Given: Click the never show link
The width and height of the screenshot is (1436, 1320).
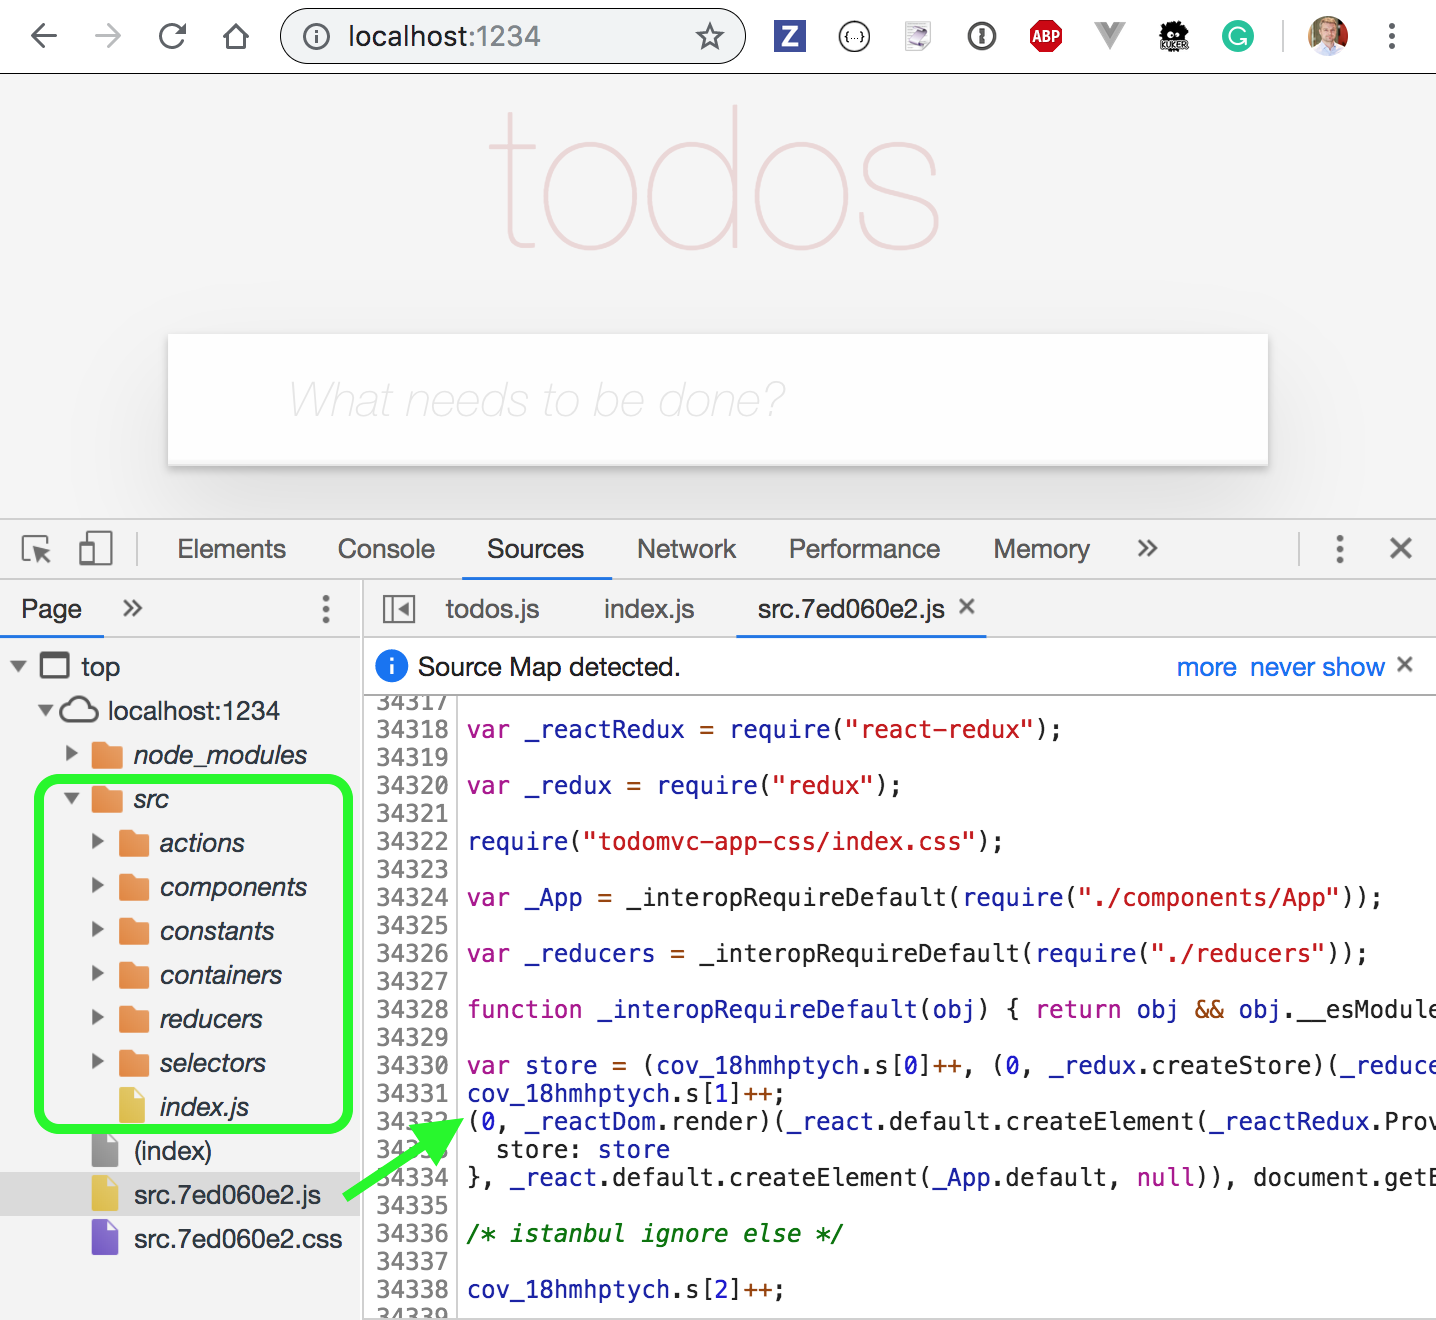Looking at the screenshot, I should (1316, 667).
